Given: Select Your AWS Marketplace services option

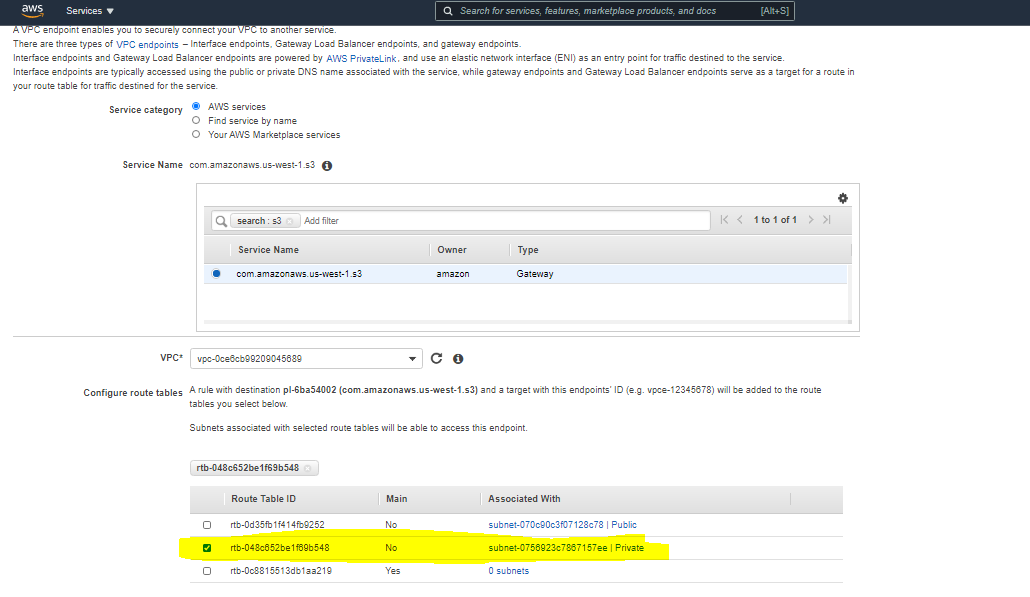Looking at the screenshot, I should click(x=196, y=134).
